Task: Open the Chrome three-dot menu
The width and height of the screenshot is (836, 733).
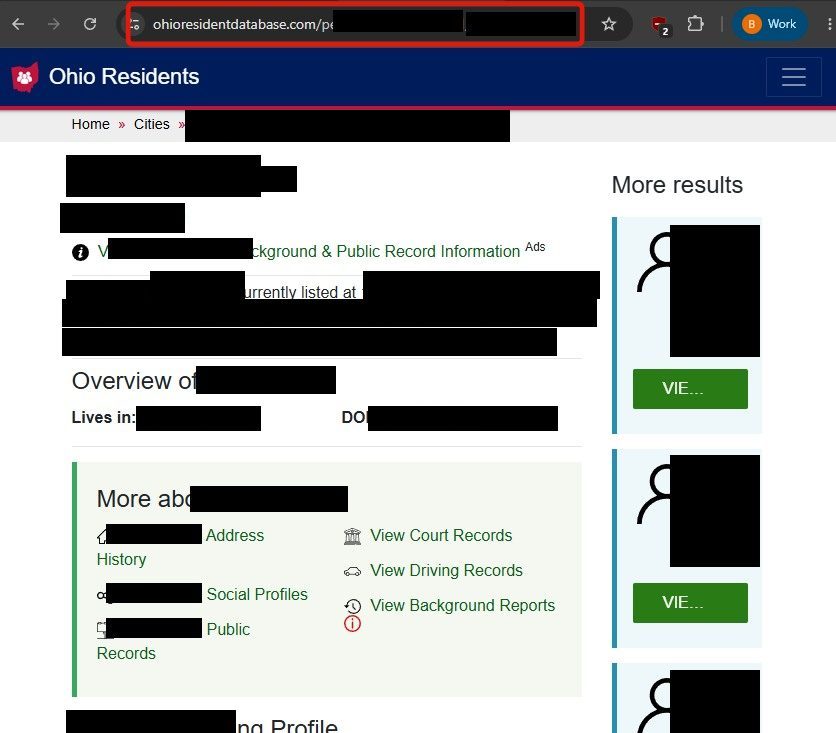Action: coord(829,24)
